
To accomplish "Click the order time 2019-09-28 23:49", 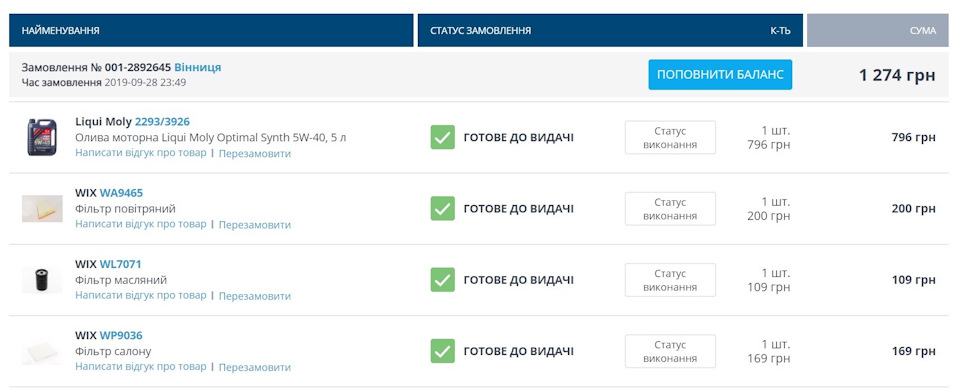I will 145,82.
